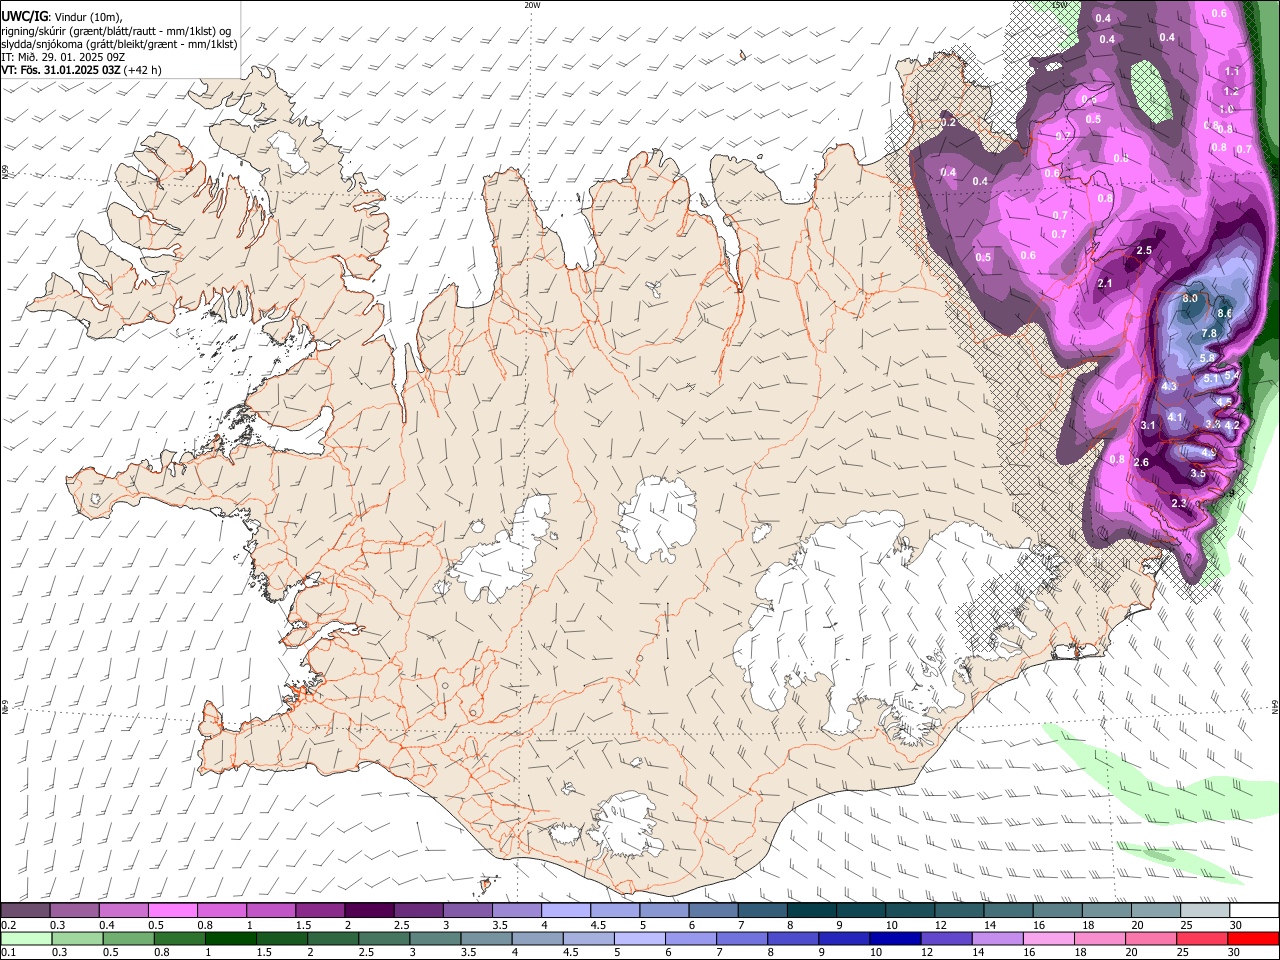
Task: Click blue lower swatch between 8 and 9
Action: tap(794, 938)
